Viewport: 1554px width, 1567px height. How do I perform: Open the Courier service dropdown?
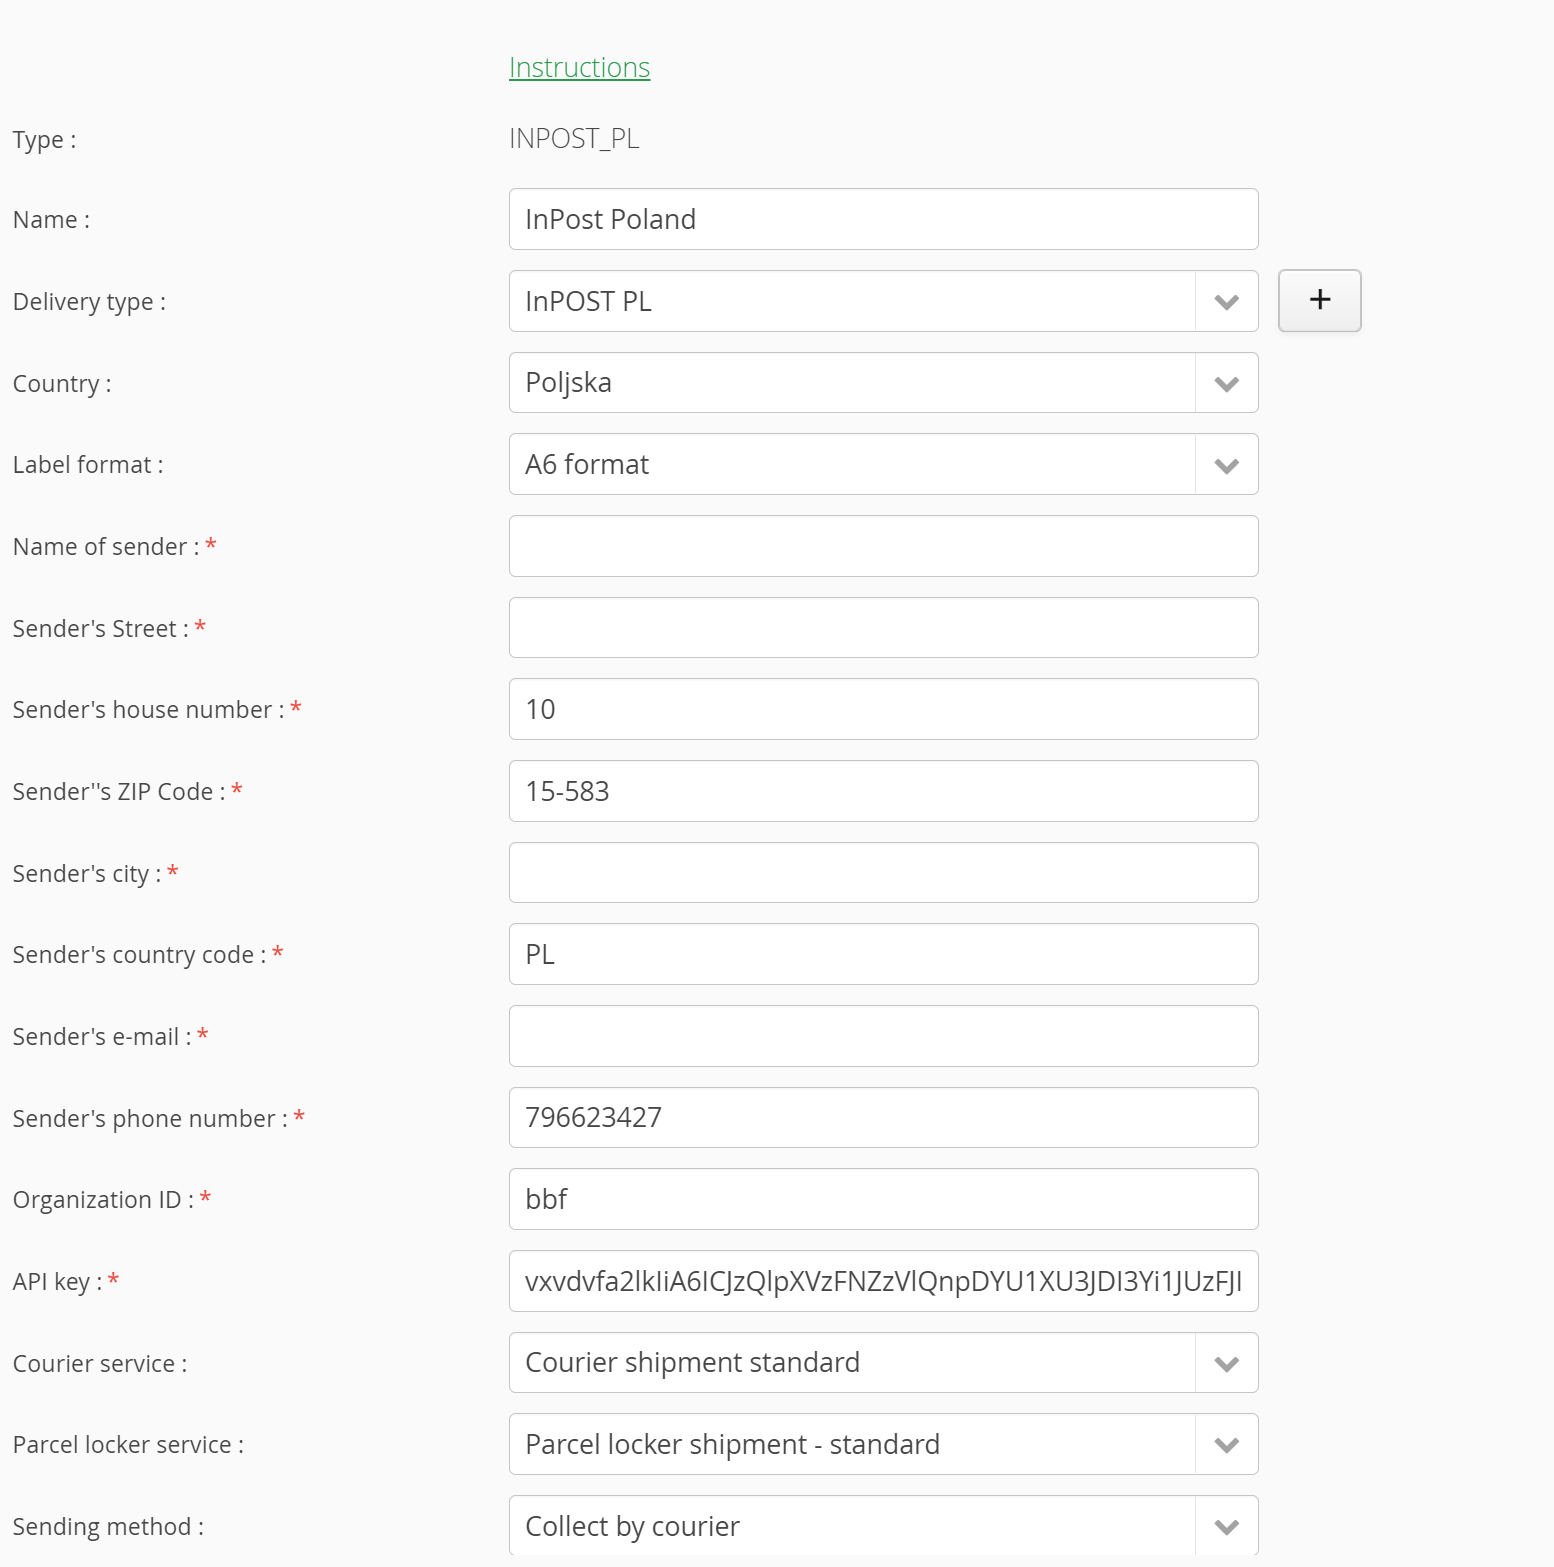(883, 1362)
